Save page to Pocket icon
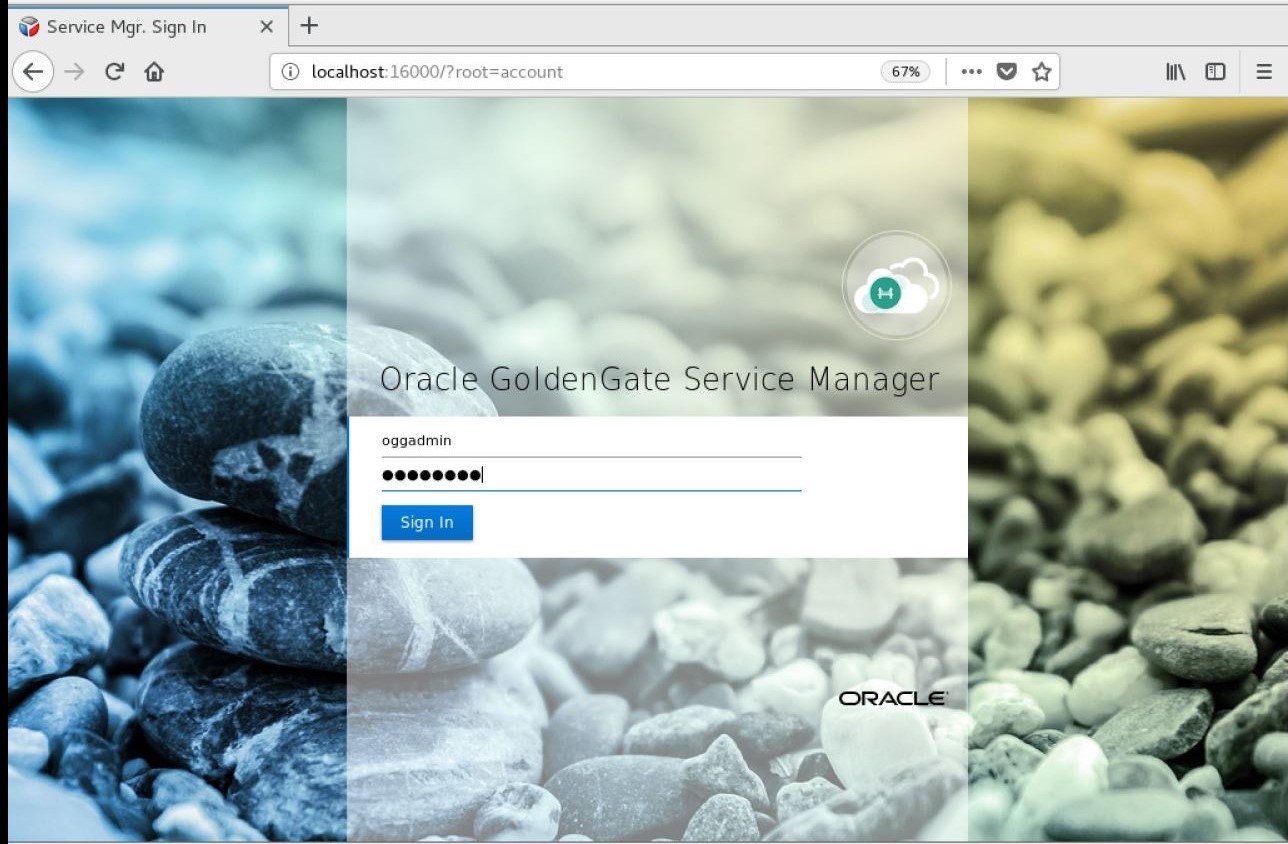The height and width of the screenshot is (844, 1288). [x=1007, y=72]
